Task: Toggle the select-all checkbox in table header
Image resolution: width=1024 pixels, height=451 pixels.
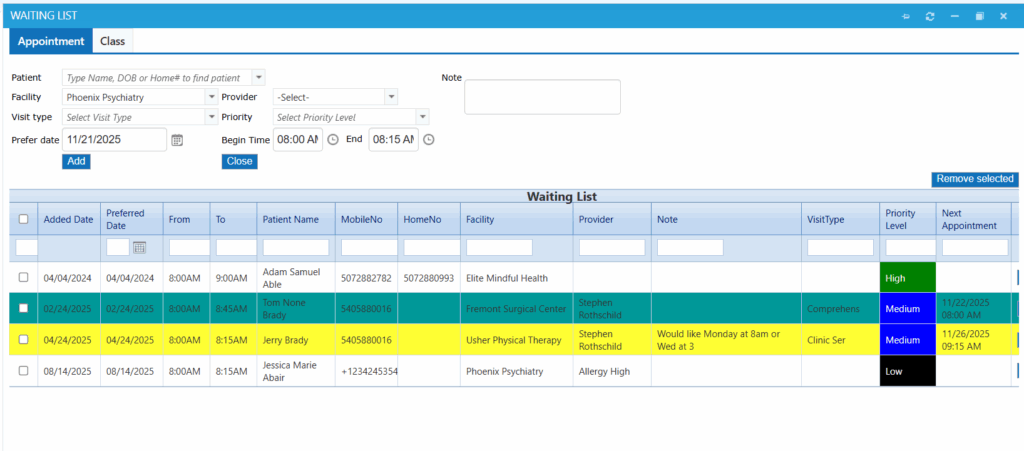Action: pos(24,219)
